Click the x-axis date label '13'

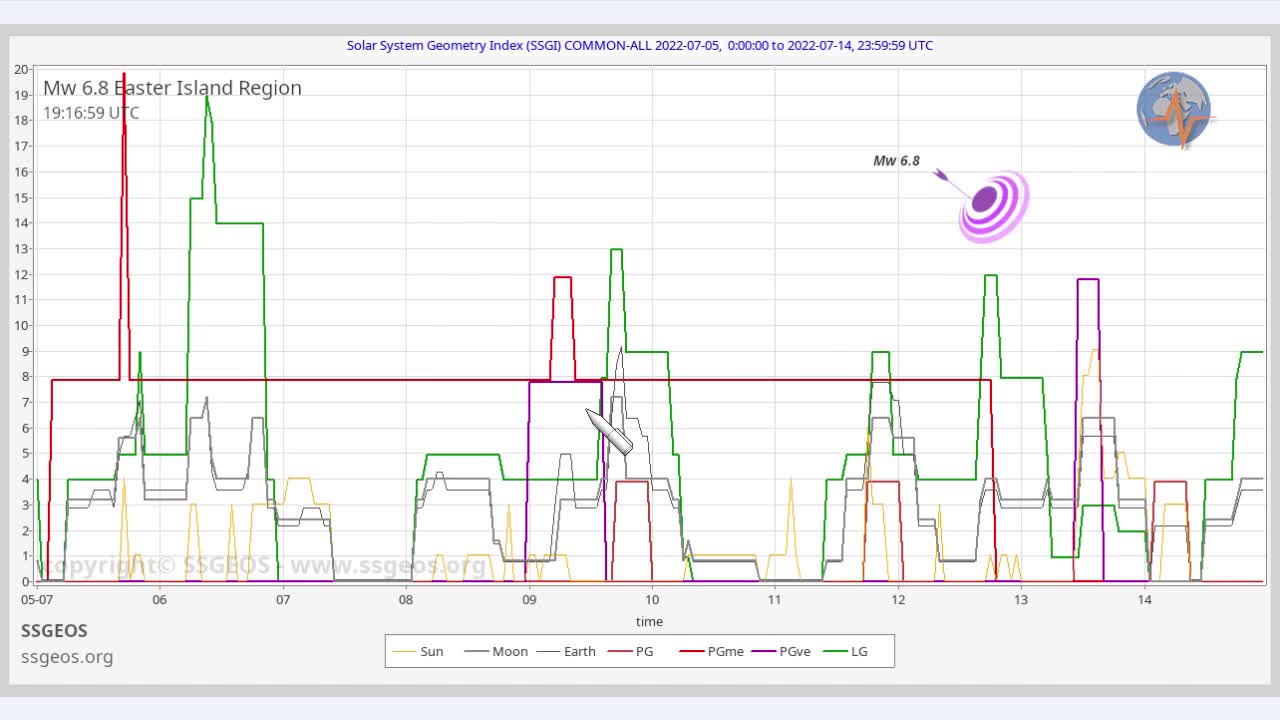tap(1021, 599)
